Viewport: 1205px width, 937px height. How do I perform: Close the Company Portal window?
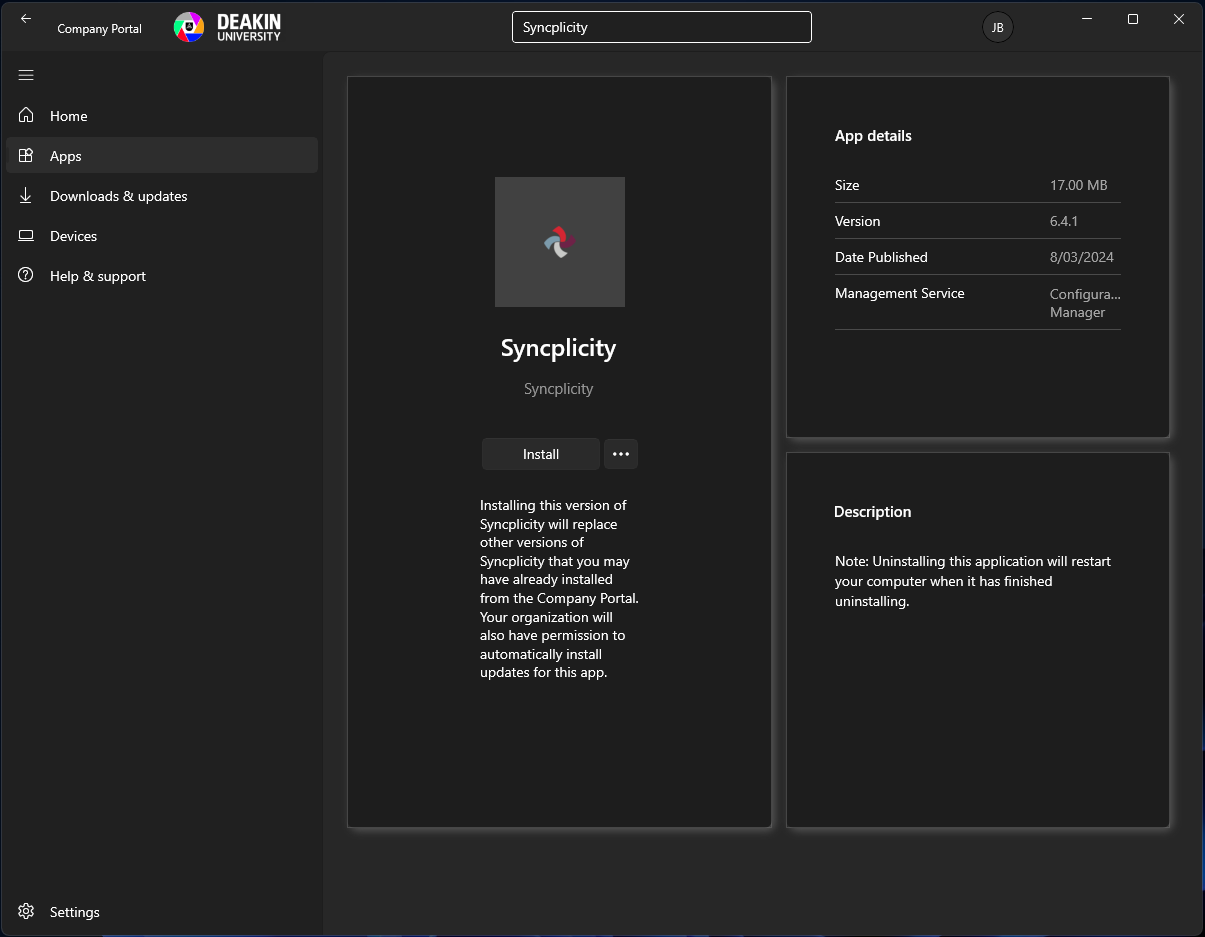pyautogui.click(x=1179, y=19)
